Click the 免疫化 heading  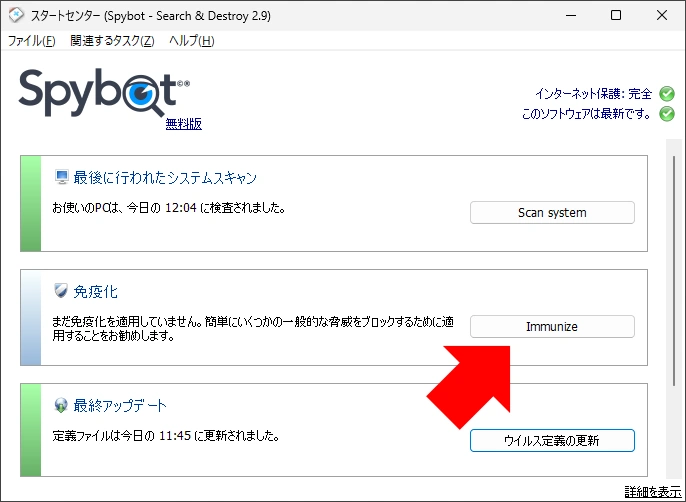coord(95,291)
